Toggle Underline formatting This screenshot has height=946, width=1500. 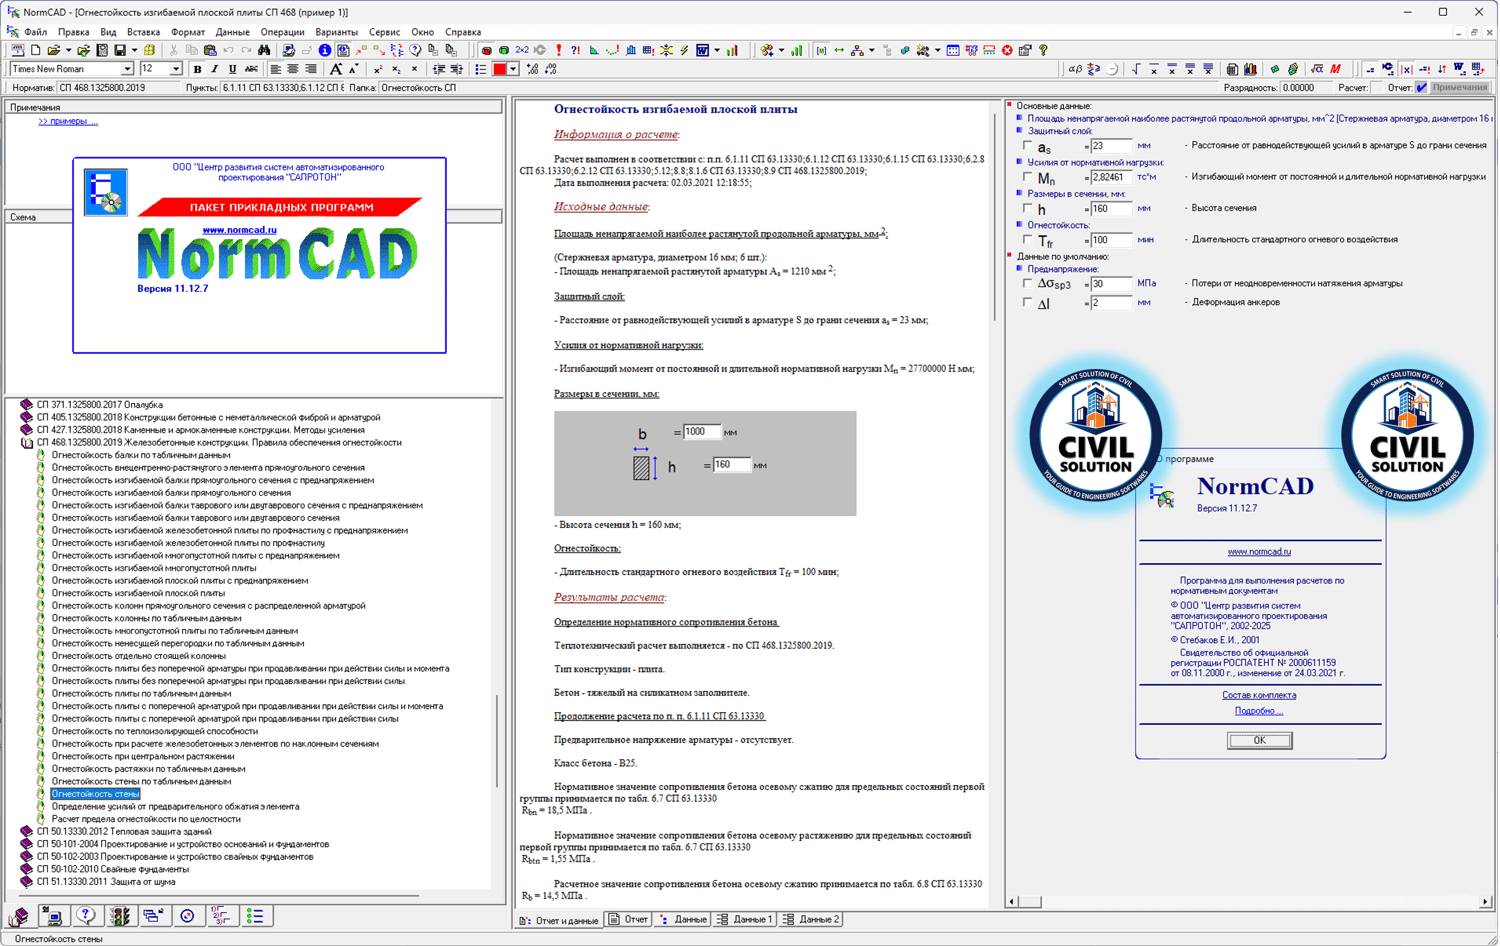coord(232,69)
